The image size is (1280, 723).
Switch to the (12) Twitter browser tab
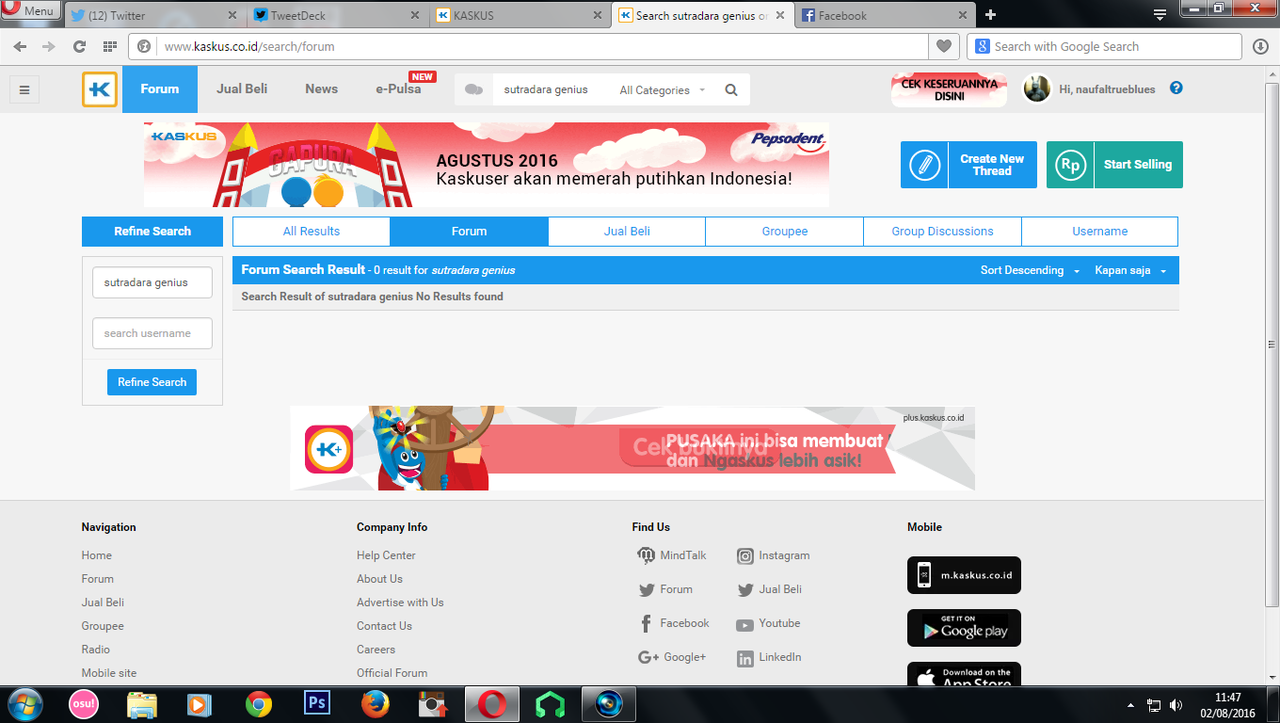[x=156, y=15]
